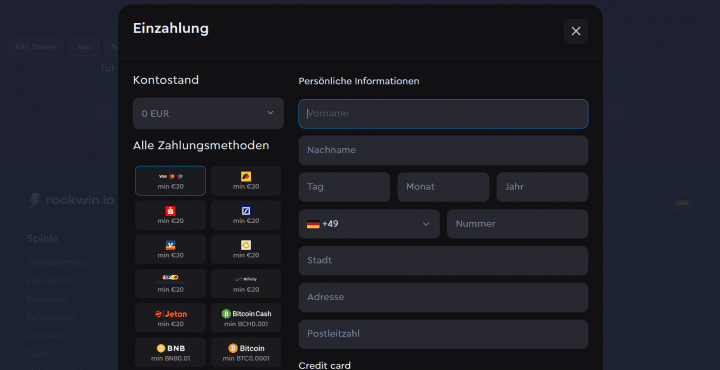The height and width of the screenshot is (370, 720).
Task: Activate the Monat birth month field
Action: pyautogui.click(x=443, y=187)
